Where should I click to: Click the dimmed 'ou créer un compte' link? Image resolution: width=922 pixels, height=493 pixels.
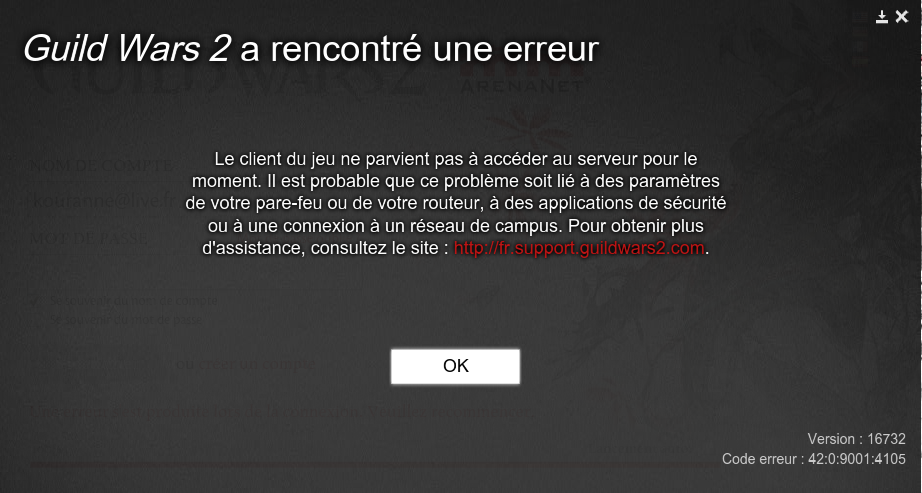[245, 364]
